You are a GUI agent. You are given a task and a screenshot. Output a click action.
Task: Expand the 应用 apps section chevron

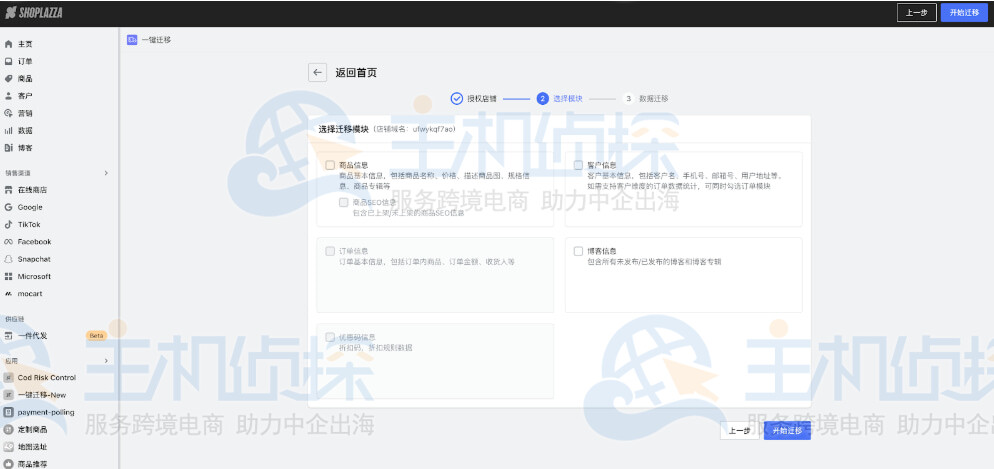106,361
